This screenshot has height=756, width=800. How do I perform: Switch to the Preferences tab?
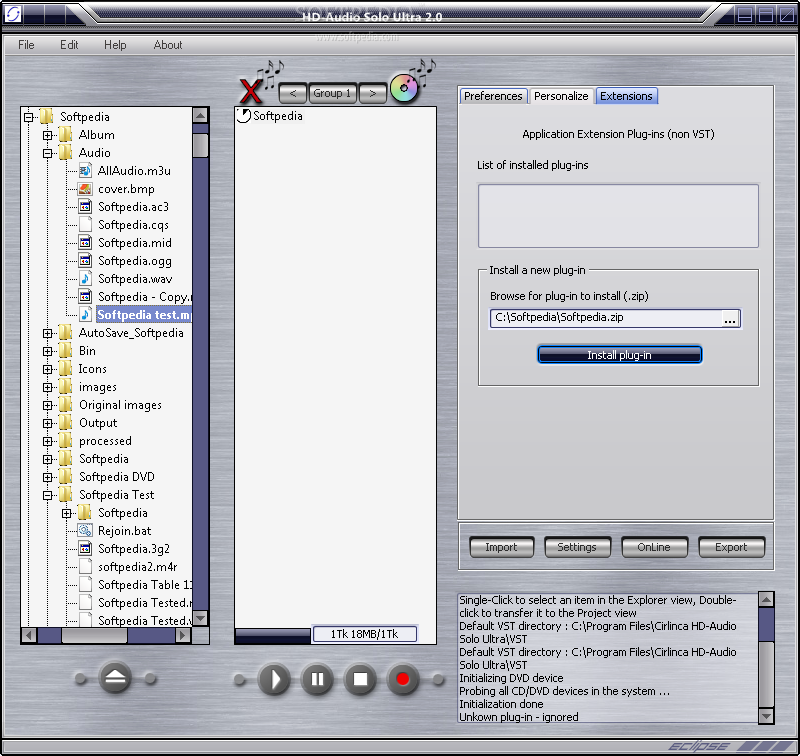coord(493,96)
